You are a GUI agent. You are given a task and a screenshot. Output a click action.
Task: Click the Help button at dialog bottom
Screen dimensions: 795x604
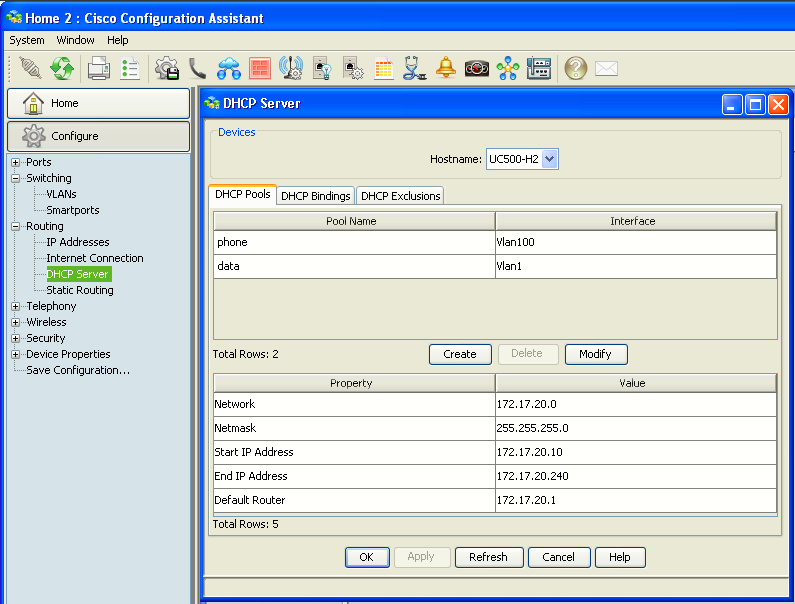[x=620, y=557]
